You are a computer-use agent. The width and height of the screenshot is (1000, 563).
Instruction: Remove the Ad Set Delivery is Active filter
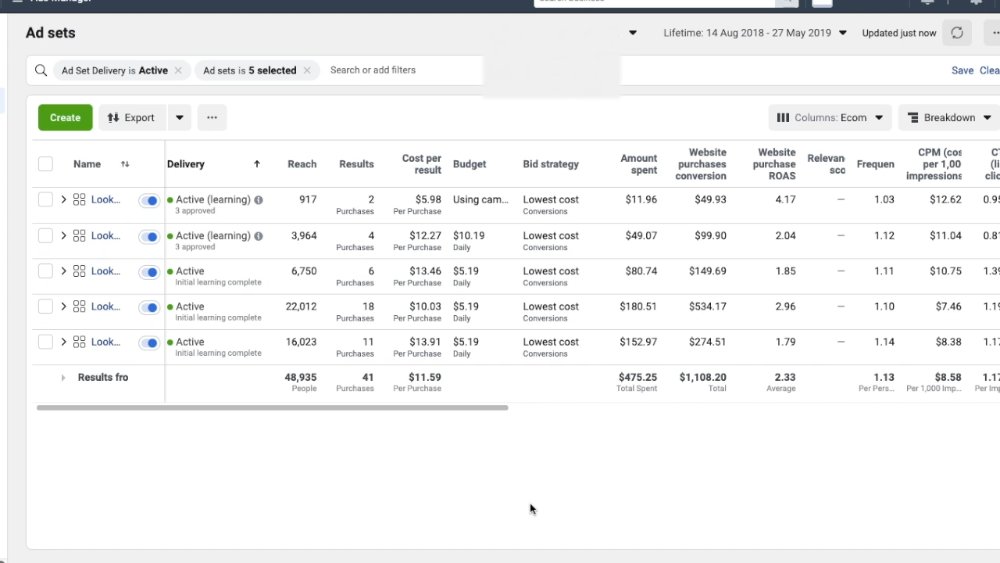pyautogui.click(x=178, y=70)
